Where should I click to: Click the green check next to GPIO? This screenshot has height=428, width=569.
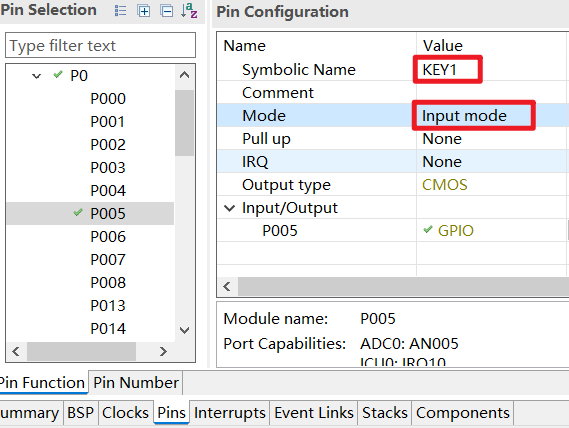coord(428,229)
